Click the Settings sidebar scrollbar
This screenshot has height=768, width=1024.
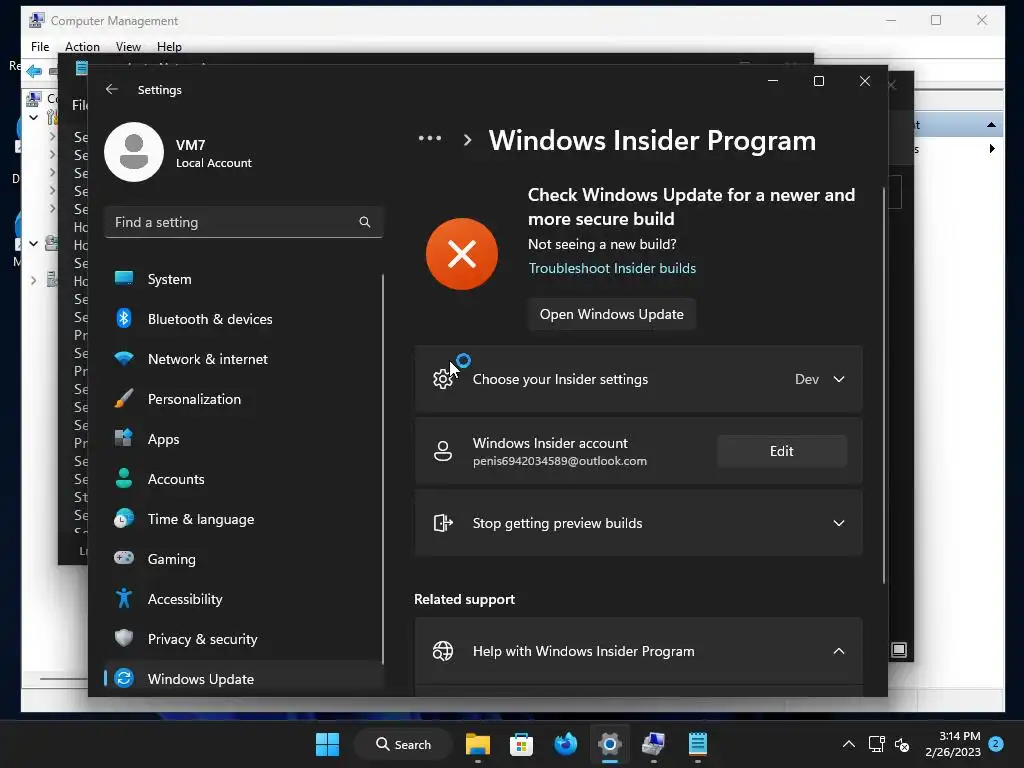point(383,468)
